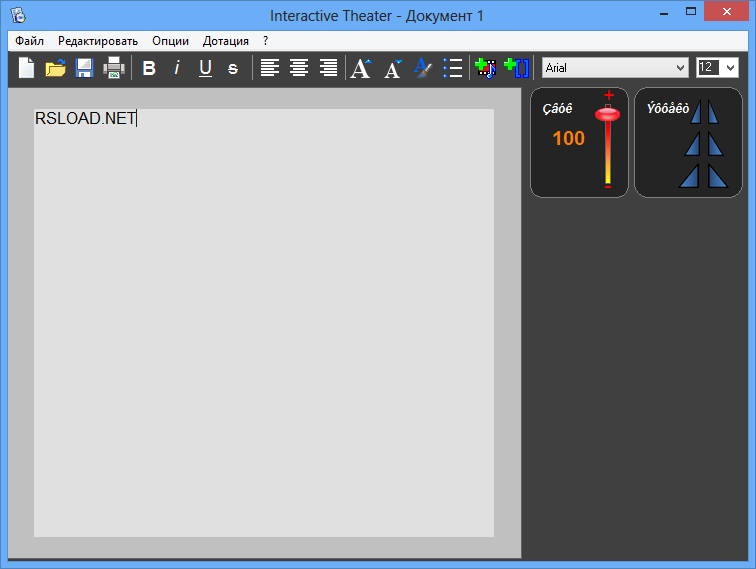Click the medium left triangle effect

pos(692,145)
